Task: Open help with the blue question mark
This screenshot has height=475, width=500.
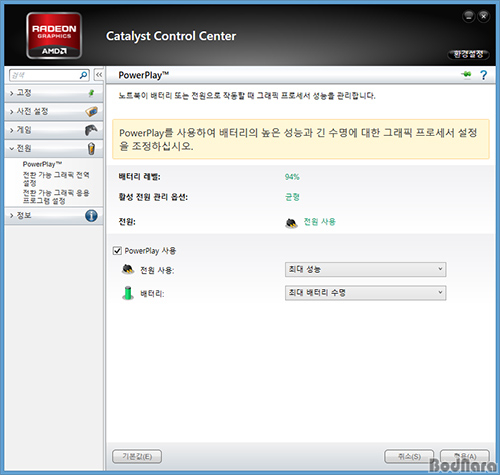Action: pos(483,75)
